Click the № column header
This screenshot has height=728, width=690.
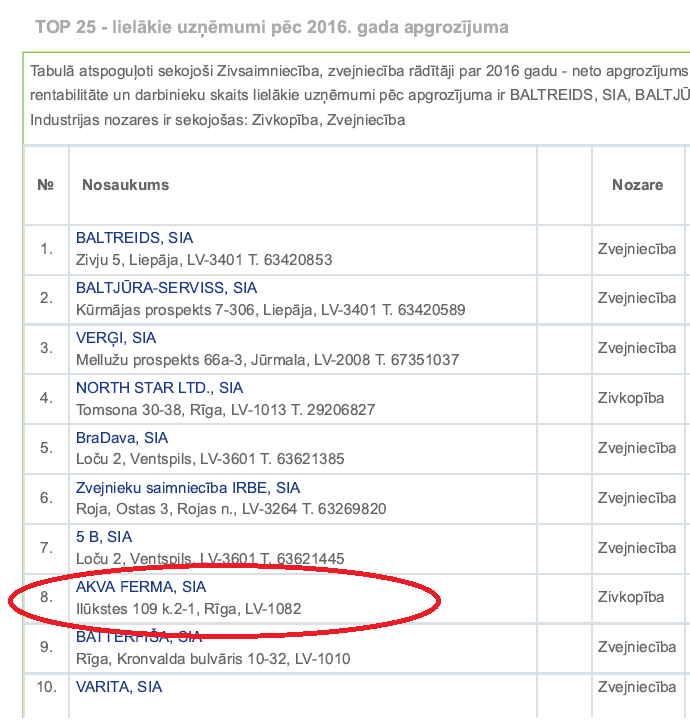(x=46, y=185)
